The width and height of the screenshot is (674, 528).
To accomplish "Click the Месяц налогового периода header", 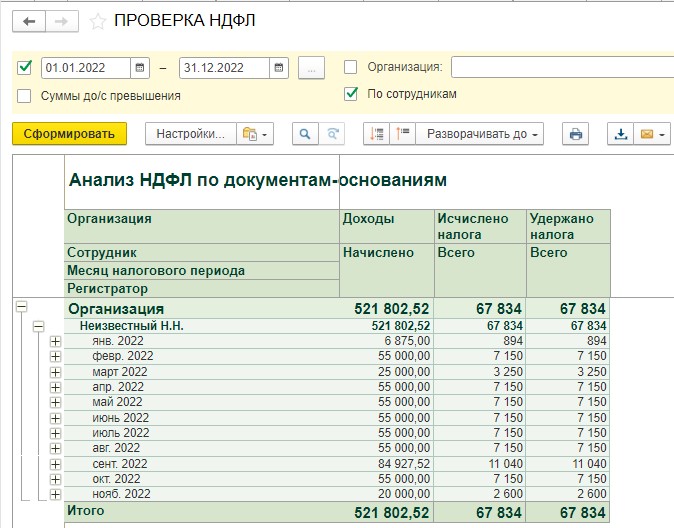I will tap(202, 271).
